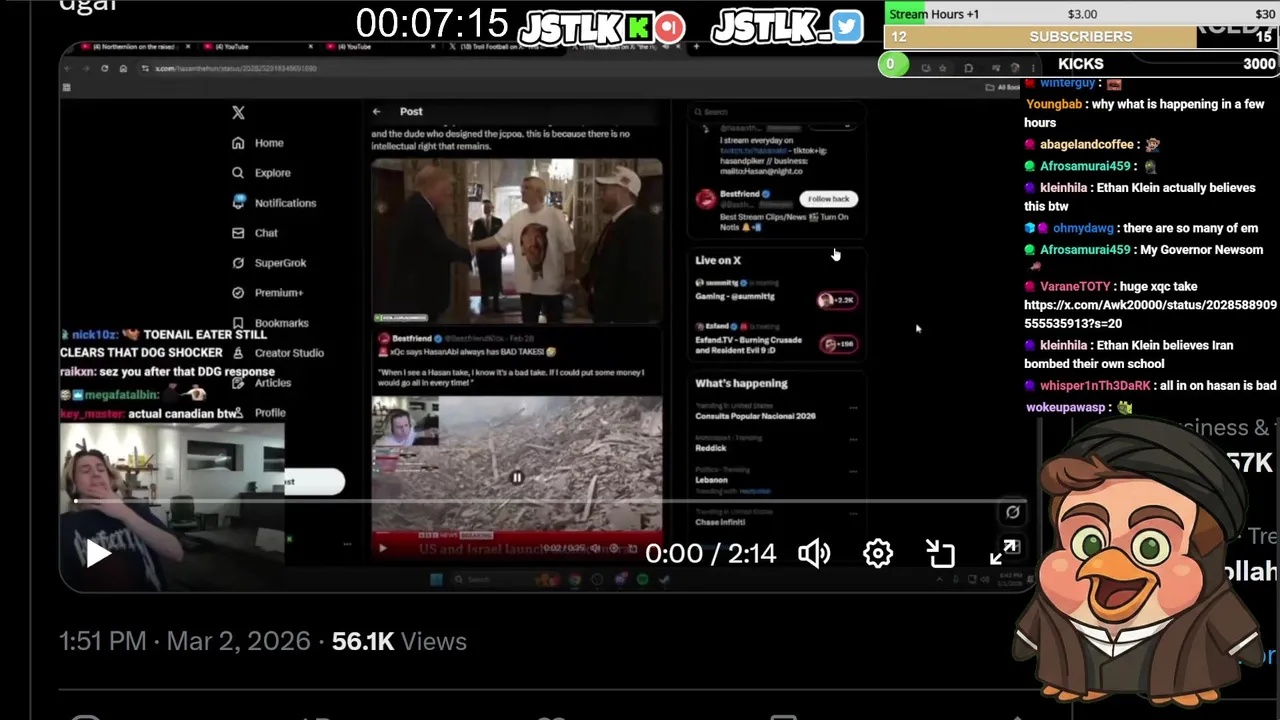
Task: Click the Grok icon above the fullscreen button
Action: point(1012,512)
